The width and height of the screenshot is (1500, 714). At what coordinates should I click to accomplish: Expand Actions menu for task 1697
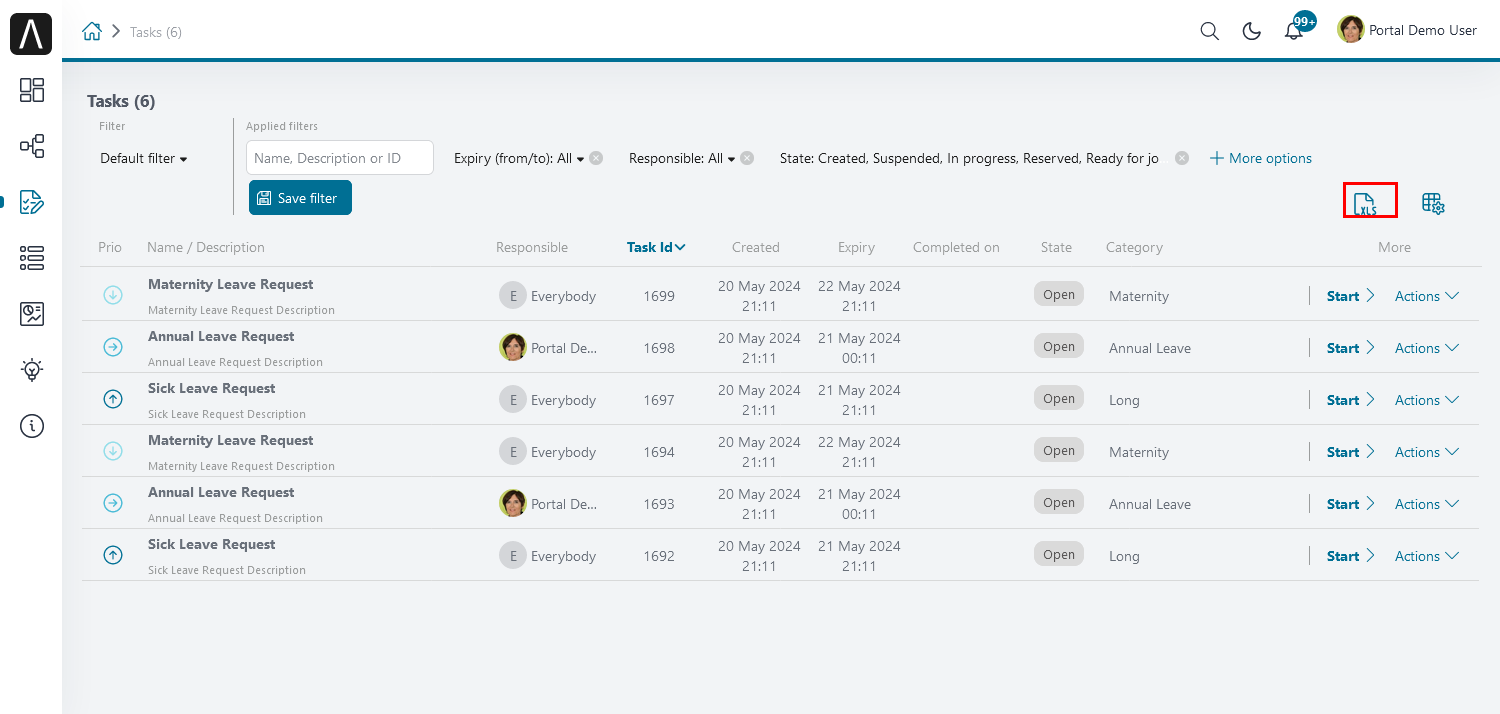click(x=1427, y=400)
